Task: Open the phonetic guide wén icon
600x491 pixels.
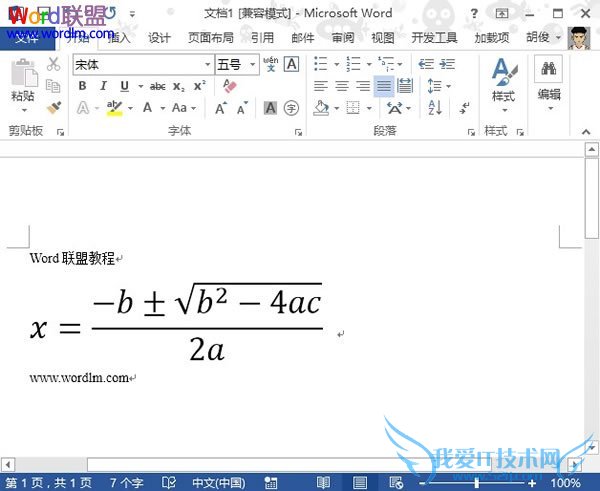Action: (271, 64)
